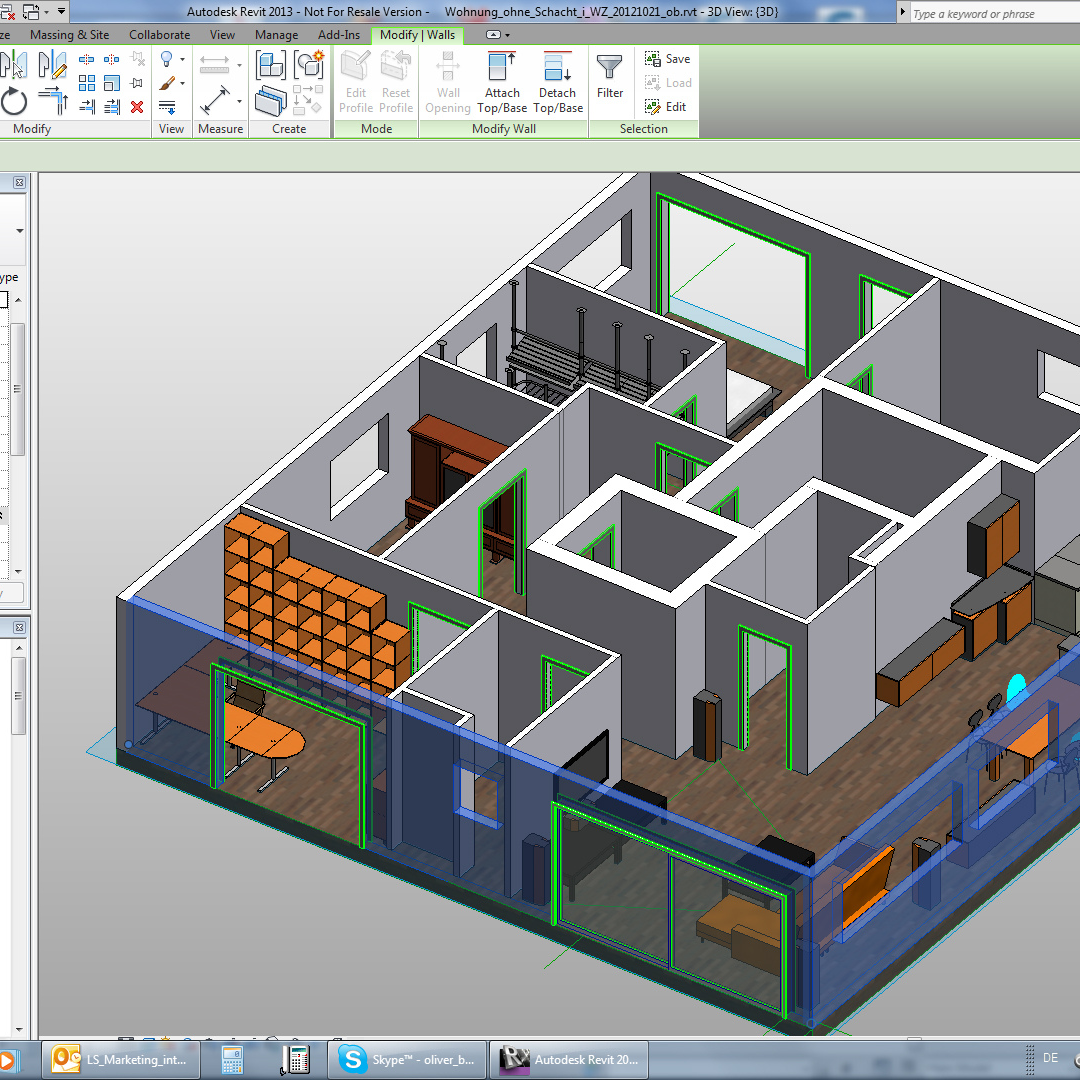Click the Attach Top/Base wall tool
The height and width of the screenshot is (1080, 1080).
click(x=502, y=82)
